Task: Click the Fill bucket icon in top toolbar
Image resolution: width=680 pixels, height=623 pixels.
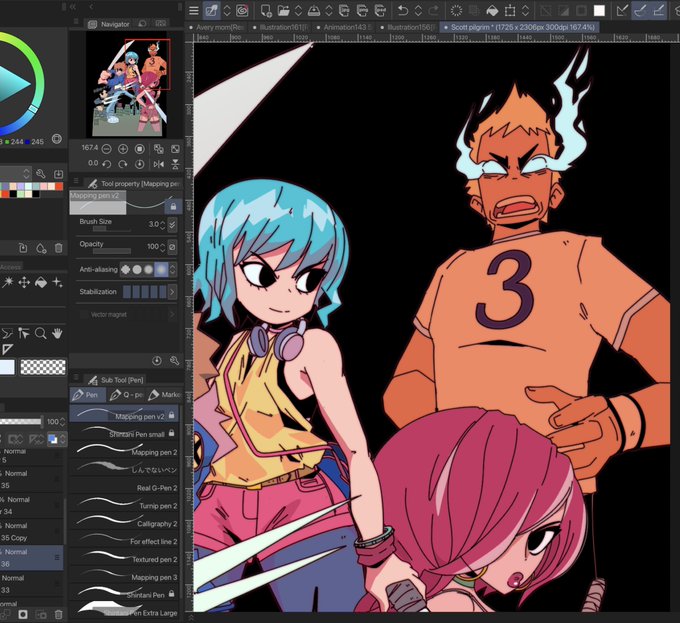Action: pyautogui.click(x=492, y=10)
